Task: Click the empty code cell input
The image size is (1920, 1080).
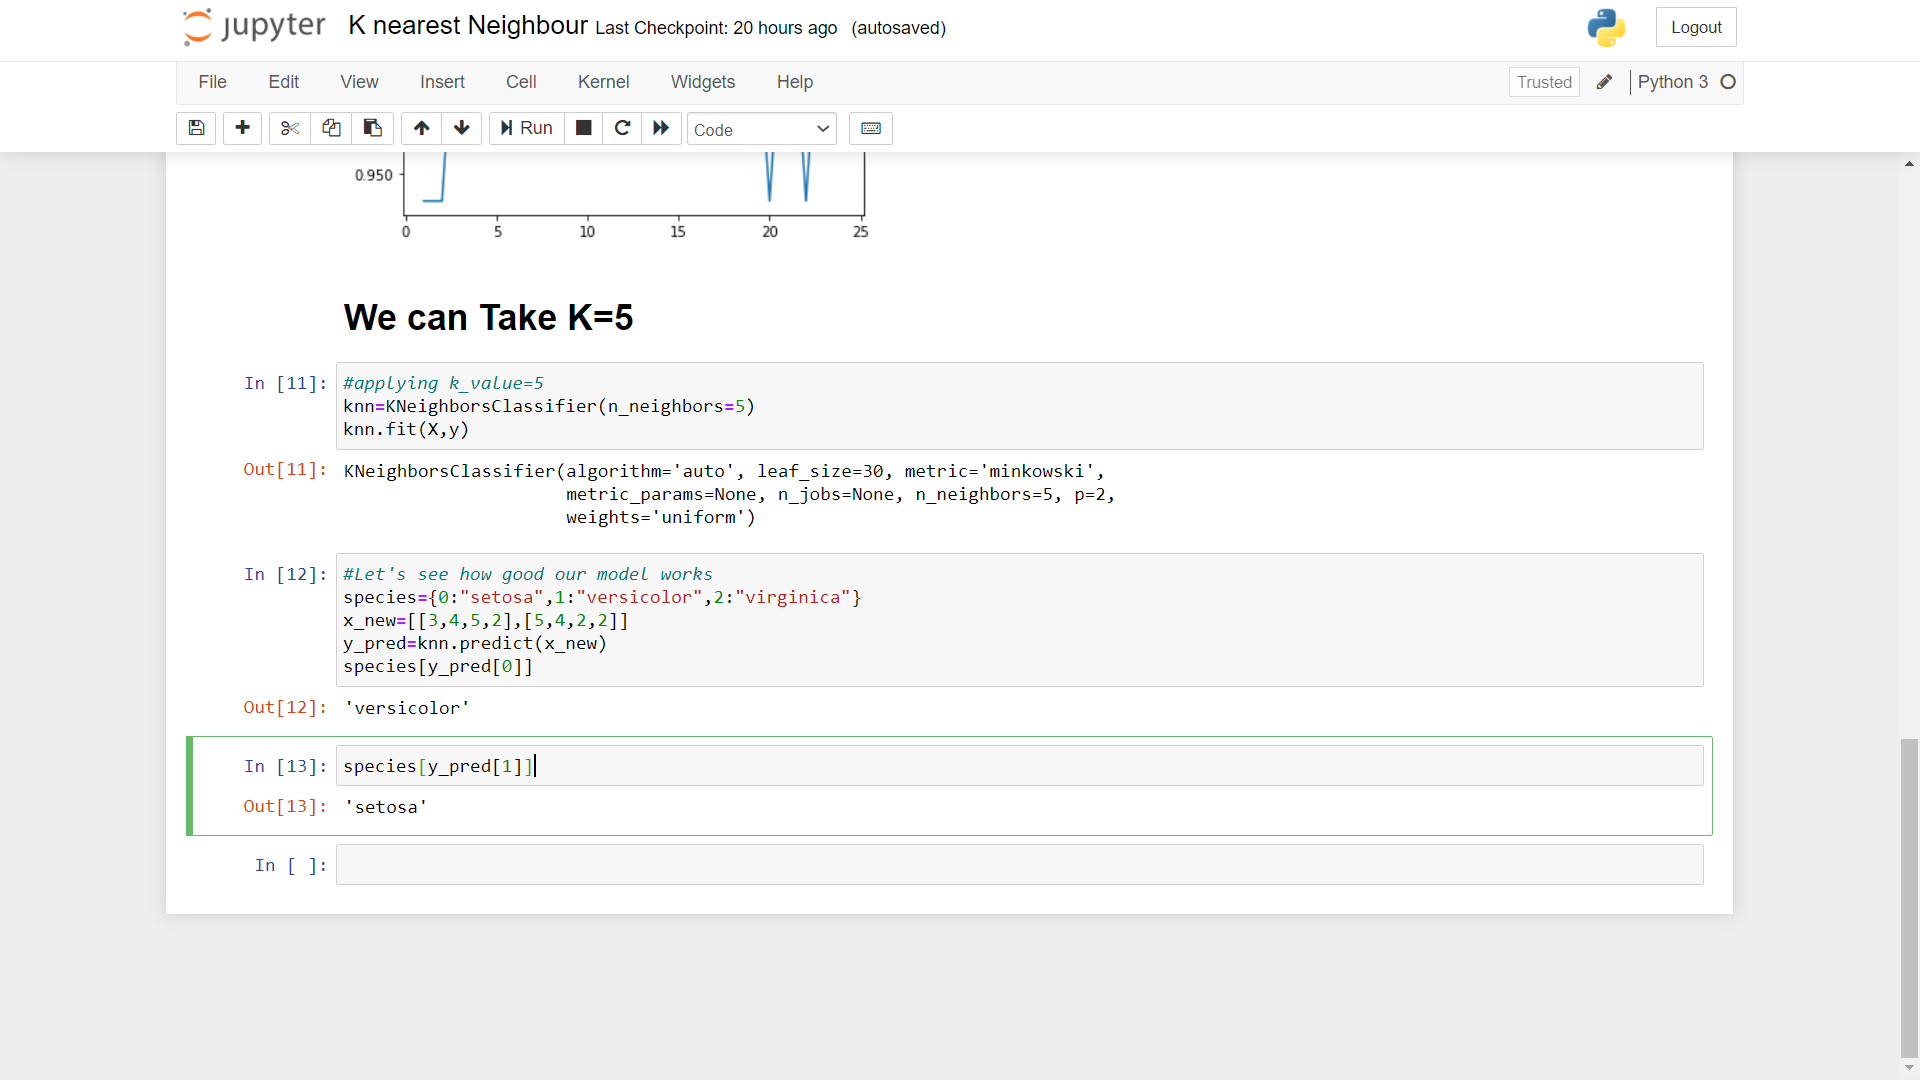Action: click(1019, 865)
